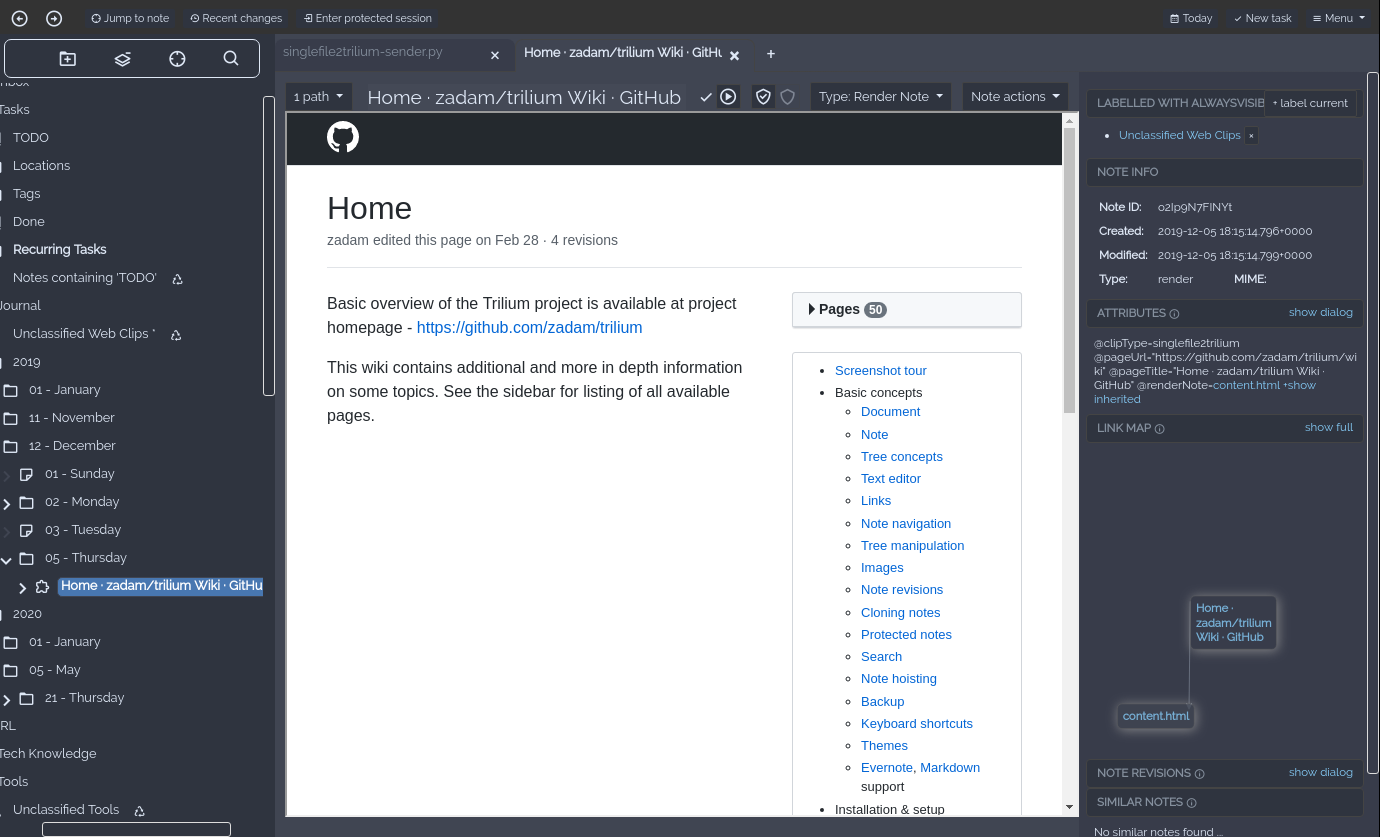Open the Type: Render Note dropdown

(x=881, y=97)
